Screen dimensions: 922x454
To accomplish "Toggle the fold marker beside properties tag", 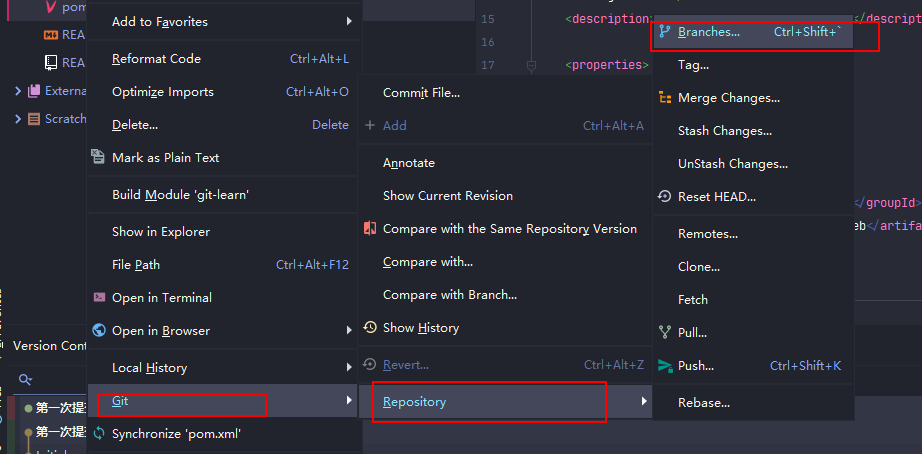I will pyautogui.click(x=531, y=66).
